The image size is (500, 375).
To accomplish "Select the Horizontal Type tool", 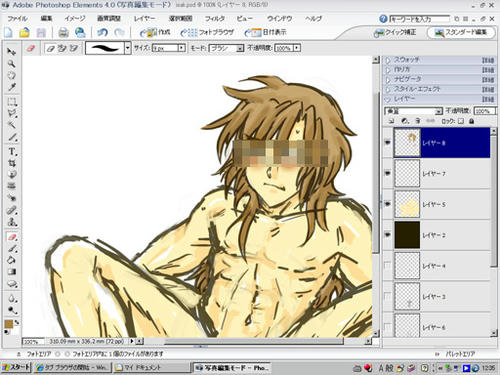I will tap(12, 152).
